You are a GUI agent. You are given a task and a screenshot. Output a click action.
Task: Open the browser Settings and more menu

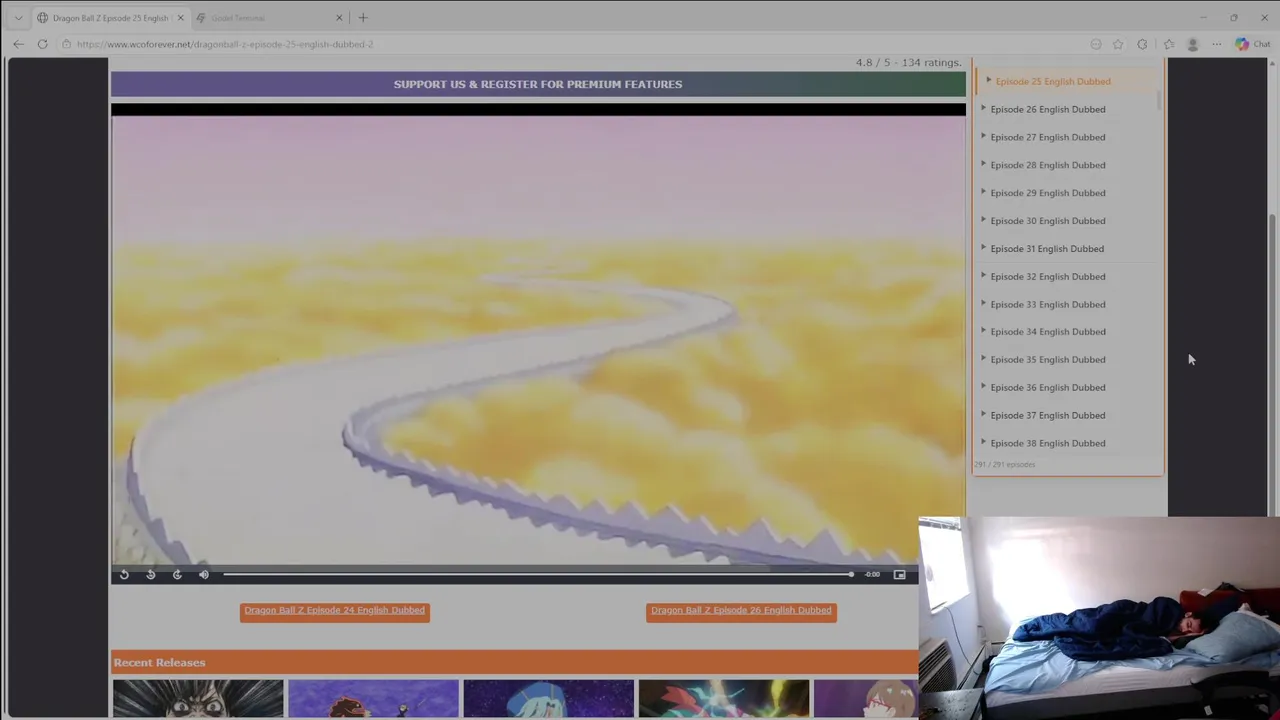click(1216, 44)
